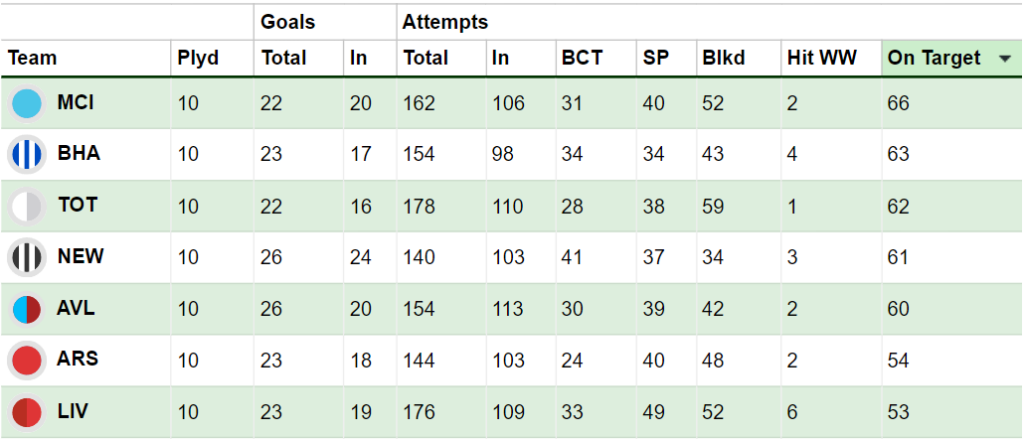The image size is (1024, 439).
Task: Select LIV's Attempts Total cell 176
Action: (x=419, y=412)
